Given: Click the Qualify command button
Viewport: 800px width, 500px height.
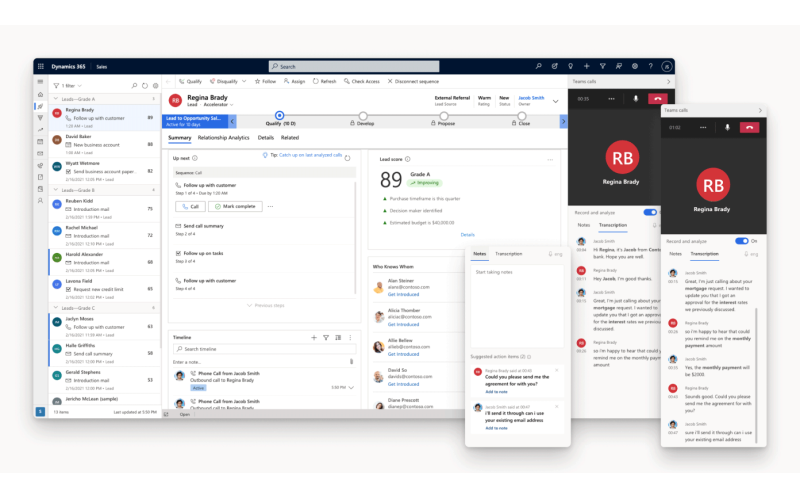Looking at the screenshot, I should pos(191,81).
